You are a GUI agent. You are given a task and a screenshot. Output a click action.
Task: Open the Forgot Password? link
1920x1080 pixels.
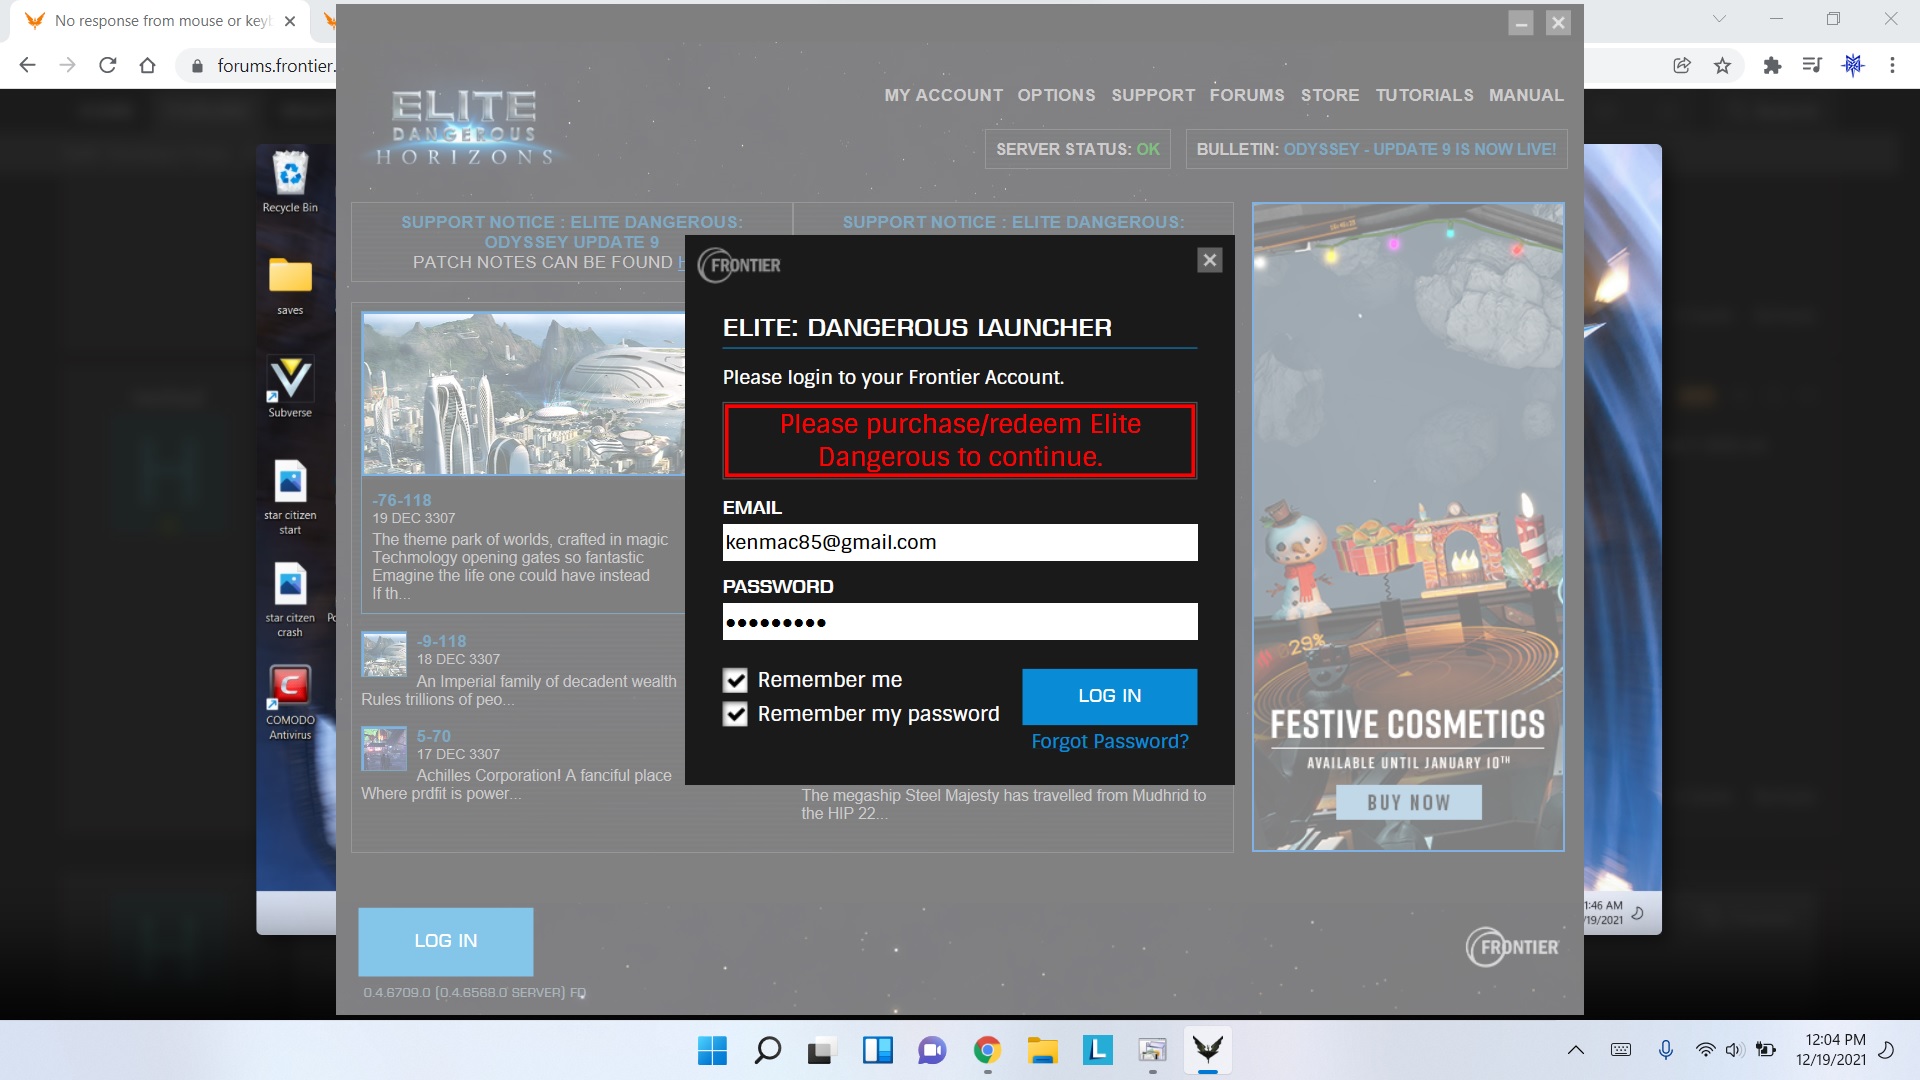click(x=1110, y=741)
